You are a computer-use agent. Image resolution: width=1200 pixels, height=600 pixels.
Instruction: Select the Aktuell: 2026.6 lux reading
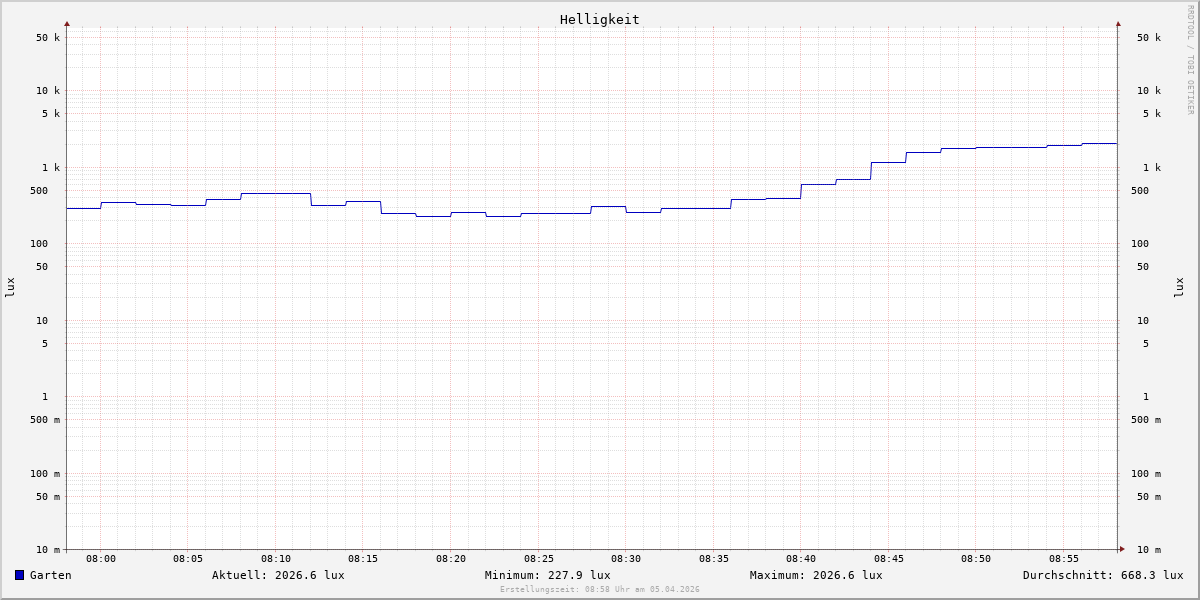point(278,575)
